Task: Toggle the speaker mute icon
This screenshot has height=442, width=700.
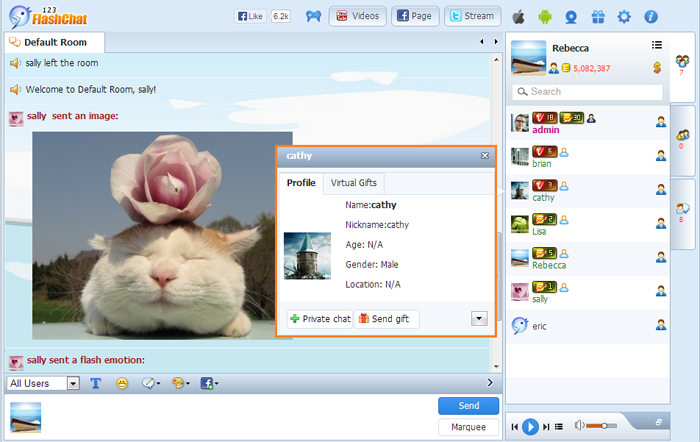Action: point(579,426)
